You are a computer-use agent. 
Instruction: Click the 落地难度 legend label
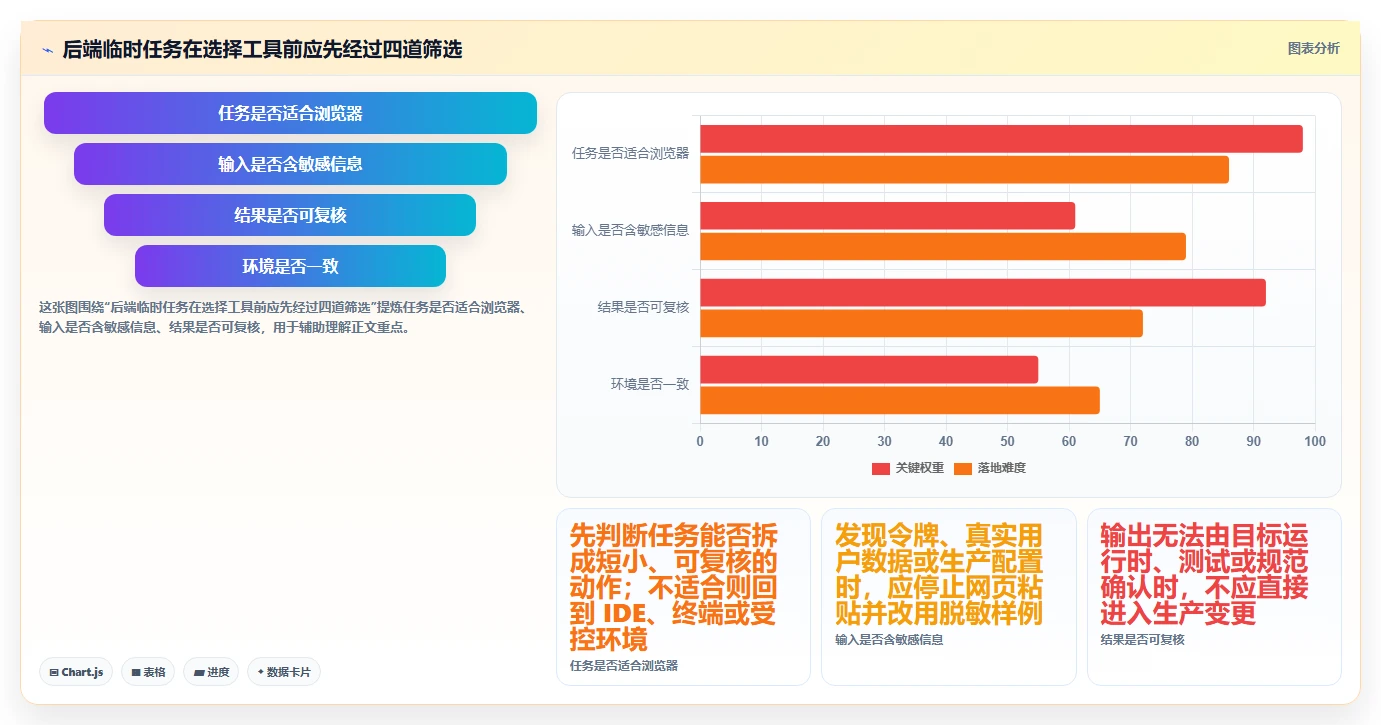pyautogui.click(x=1002, y=468)
